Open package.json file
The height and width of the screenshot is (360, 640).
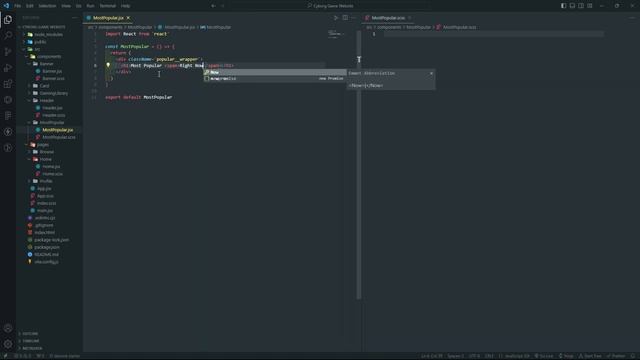click(47, 247)
